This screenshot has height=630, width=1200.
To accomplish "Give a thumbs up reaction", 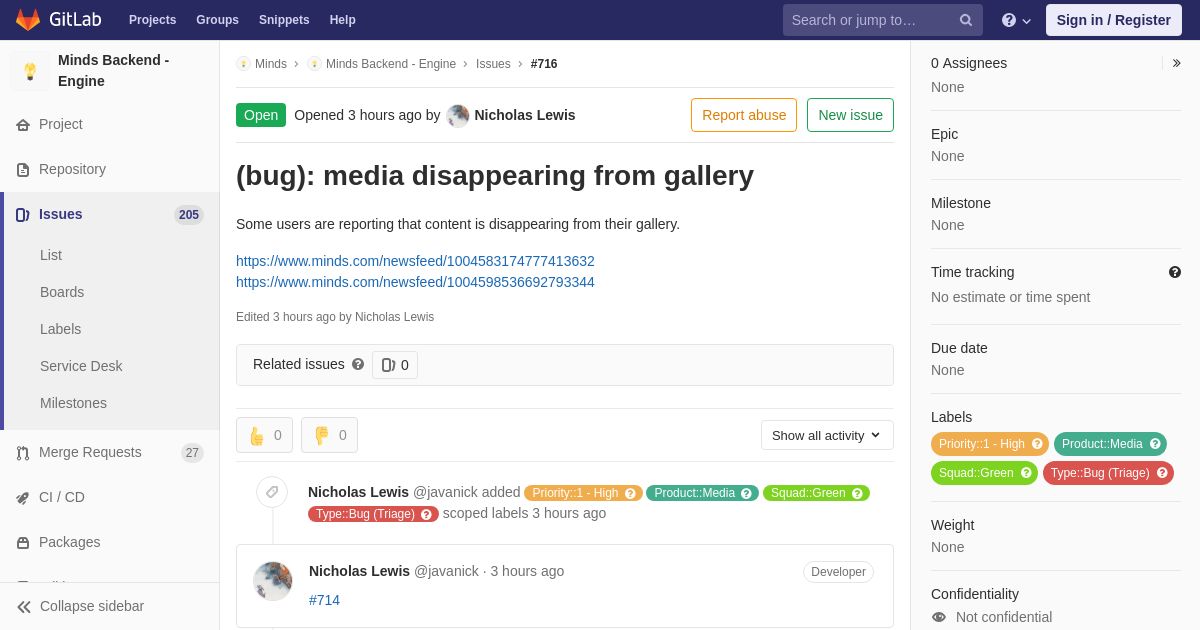I will pyautogui.click(x=264, y=435).
